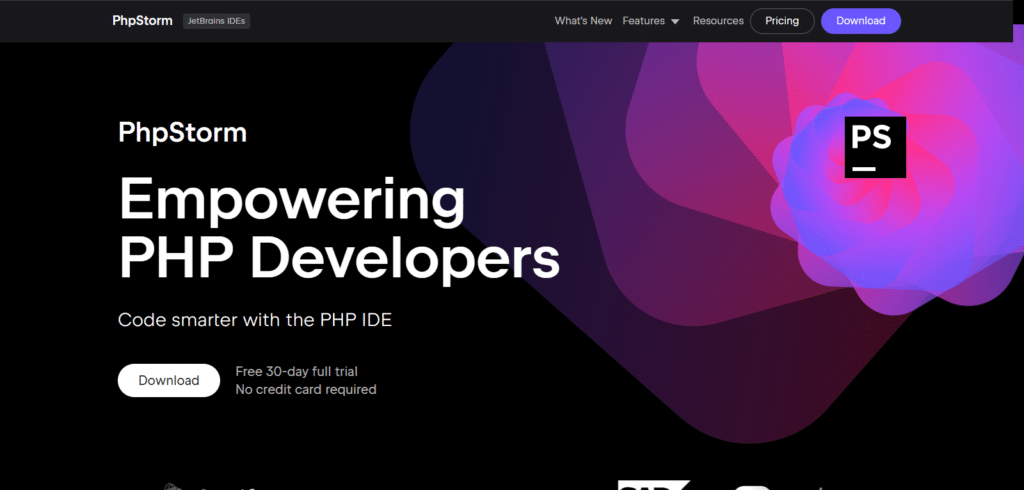The width and height of the screenshot is (1024, 490).
Task: Click the PhpStorm logo in navigation bar
Action: 142,21
